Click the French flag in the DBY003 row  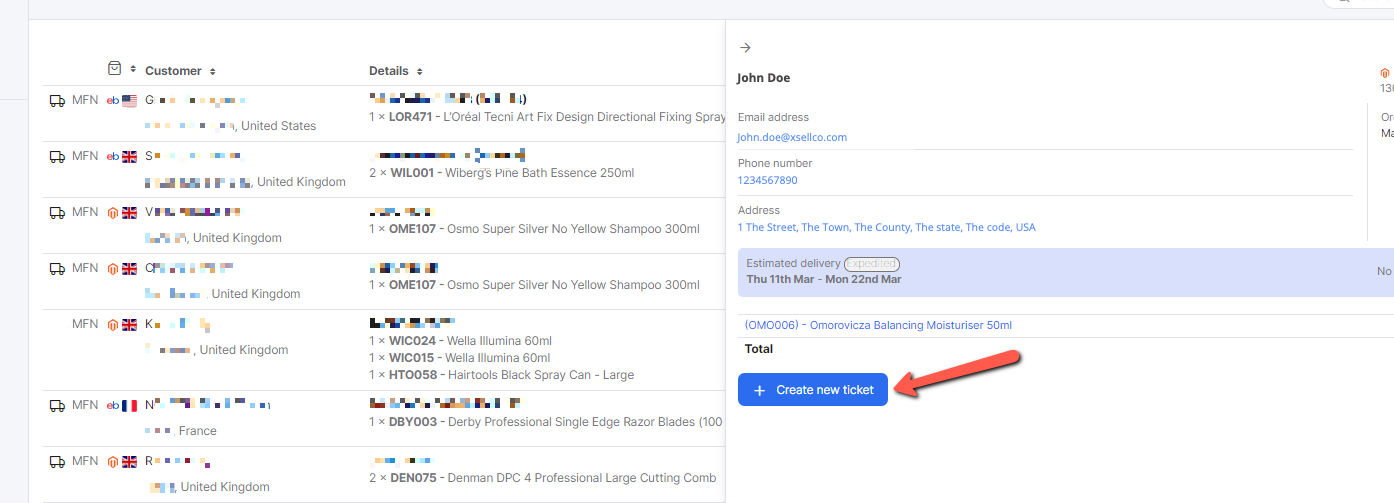[129, 405]
